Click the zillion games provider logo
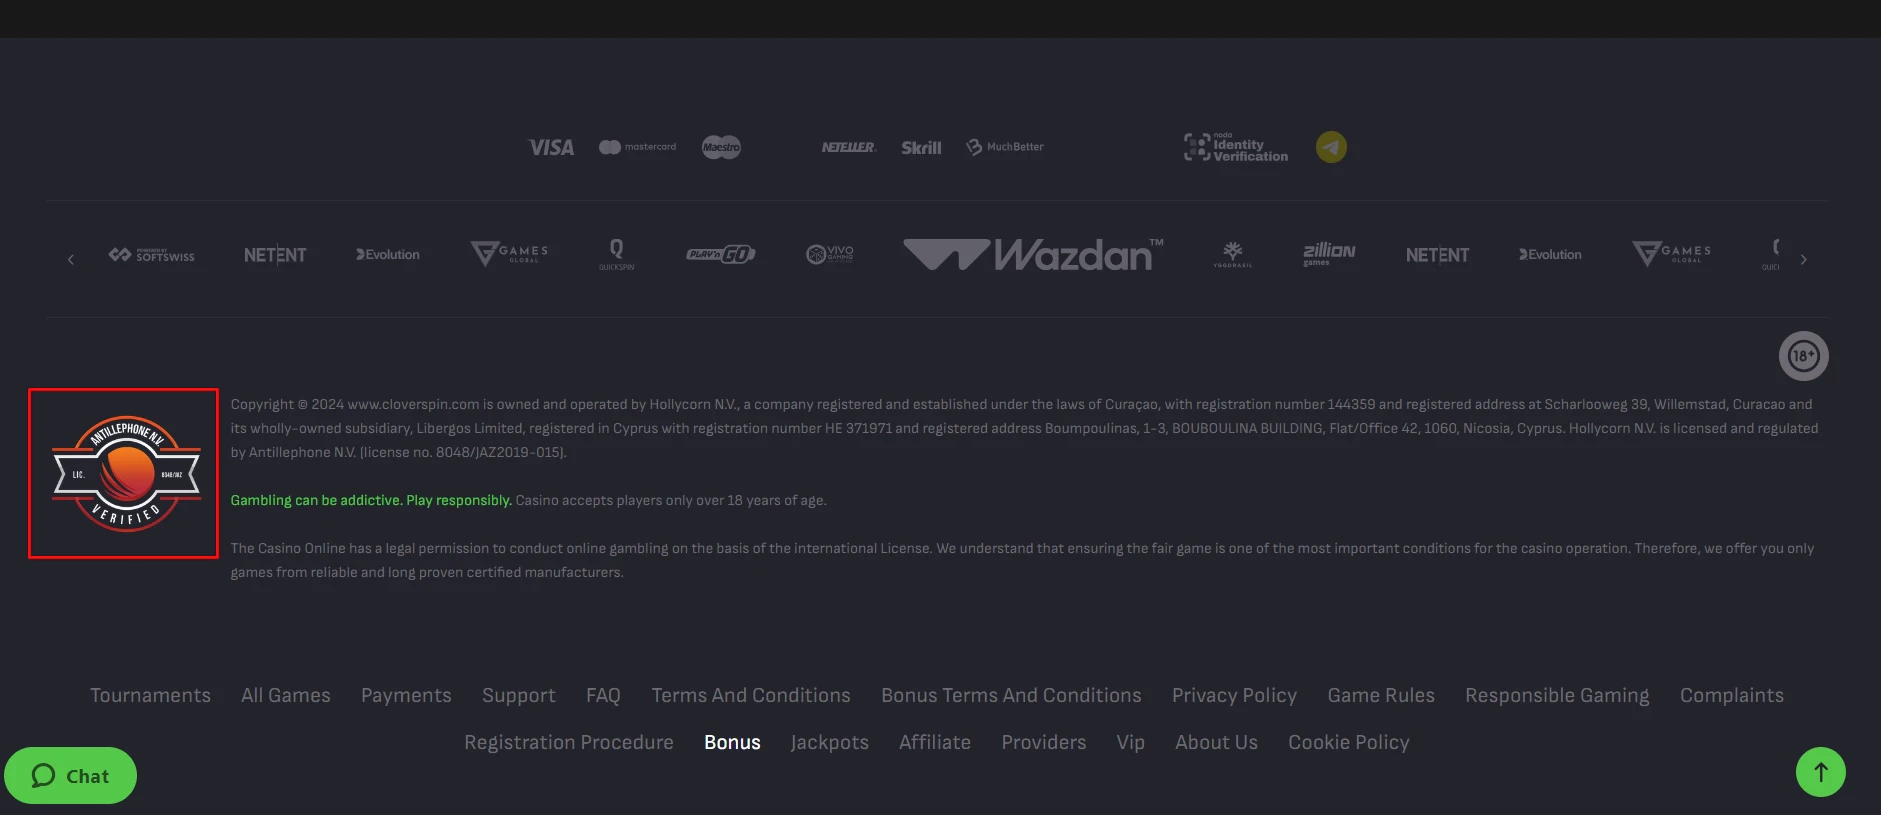 point(1328,254)
